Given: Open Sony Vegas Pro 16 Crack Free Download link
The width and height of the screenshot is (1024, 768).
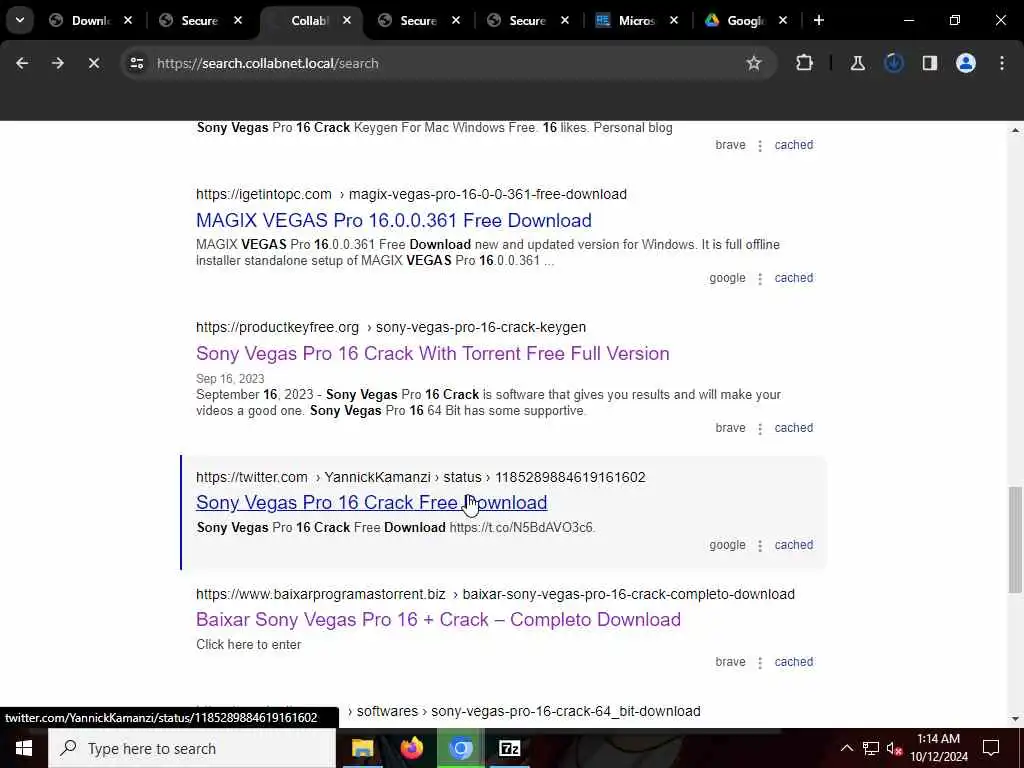Looking at the screenshot, I should [x=372, y=502].
